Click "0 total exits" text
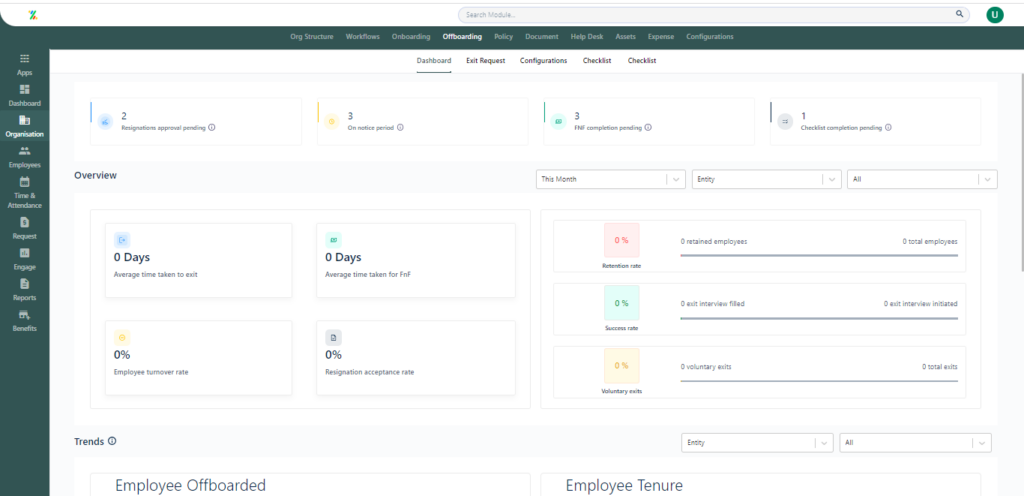1024x496 pixels. [x=940, y=367]
